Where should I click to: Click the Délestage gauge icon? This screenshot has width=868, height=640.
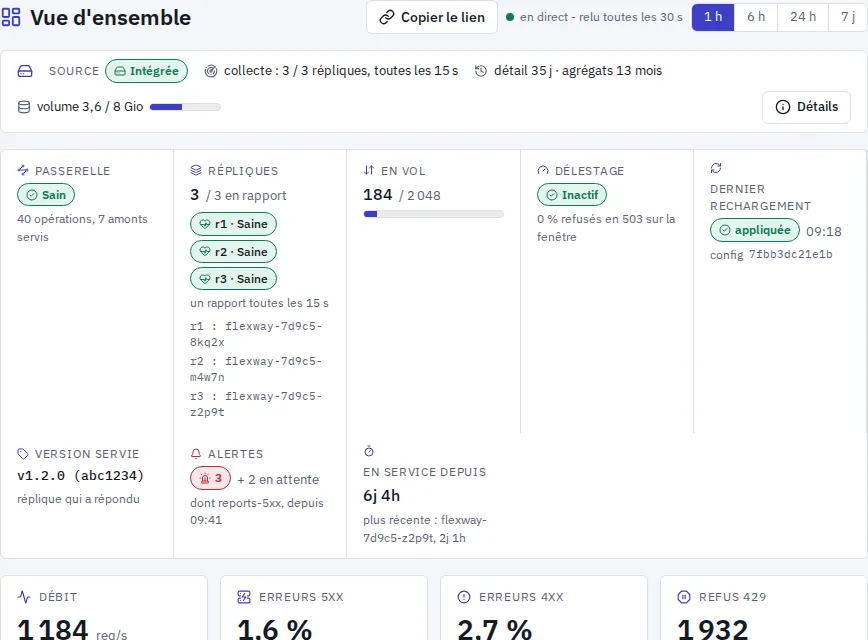point(542,170)
